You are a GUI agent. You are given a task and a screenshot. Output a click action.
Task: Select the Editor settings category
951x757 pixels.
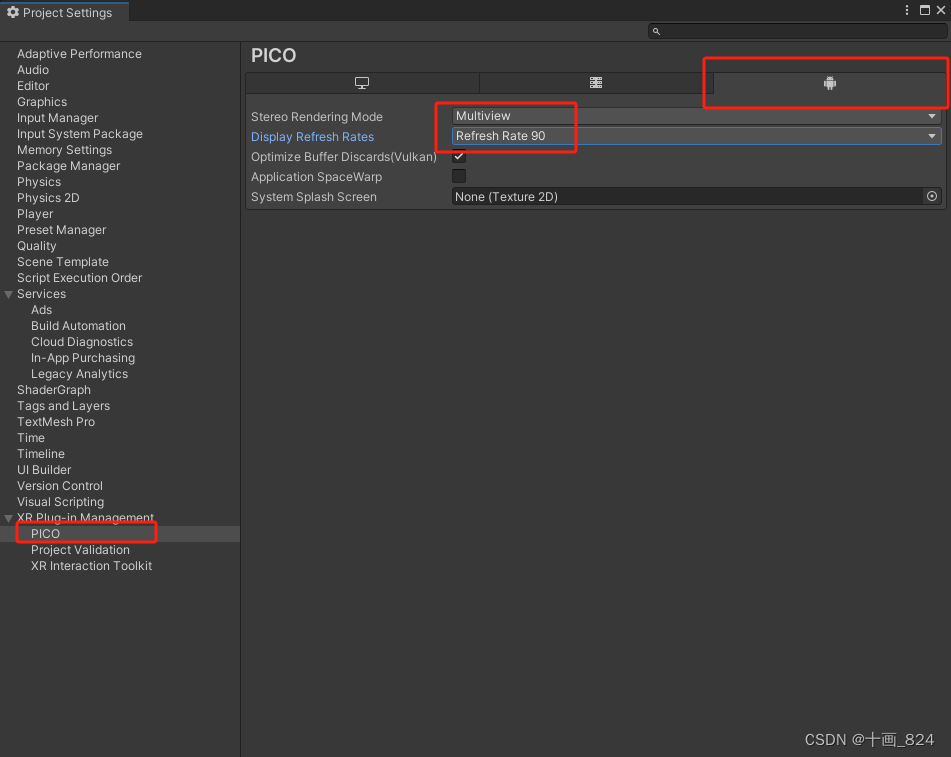click(33, 86)
